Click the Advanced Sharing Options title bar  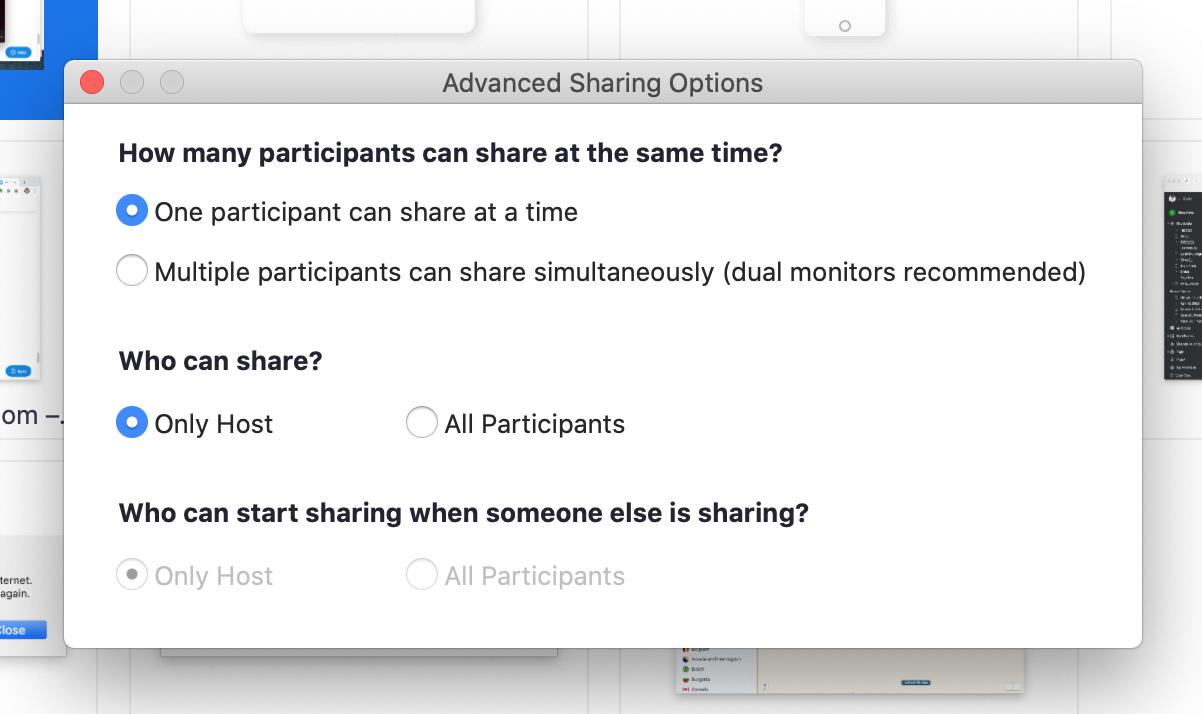603,82
